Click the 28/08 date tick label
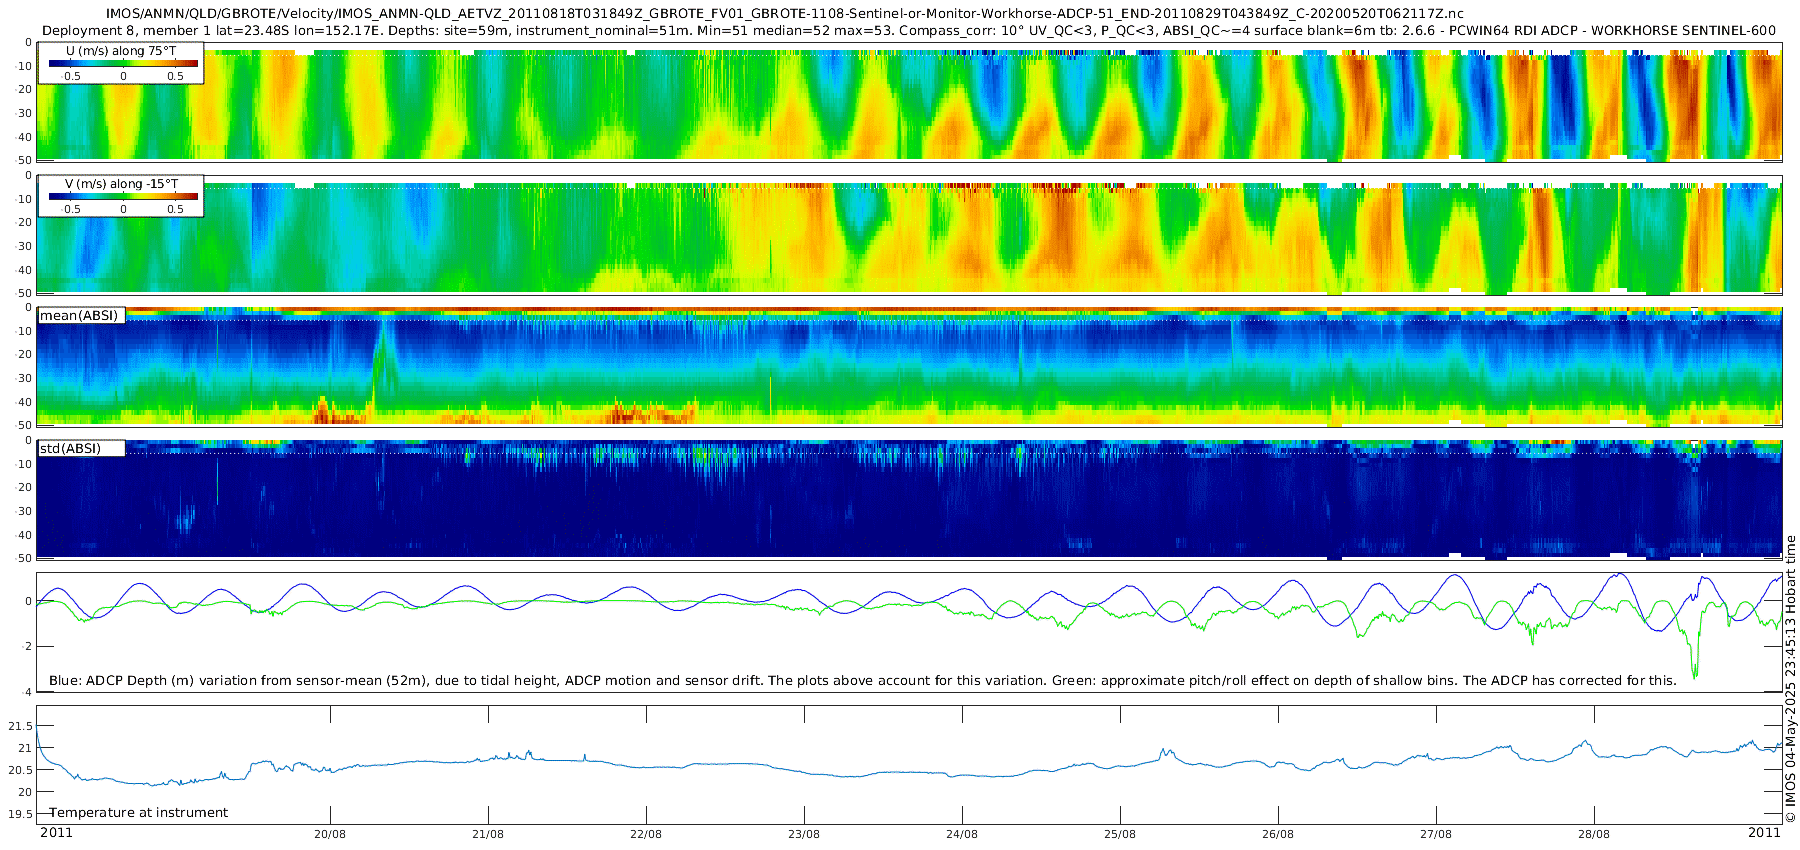 coord(1594,834)
